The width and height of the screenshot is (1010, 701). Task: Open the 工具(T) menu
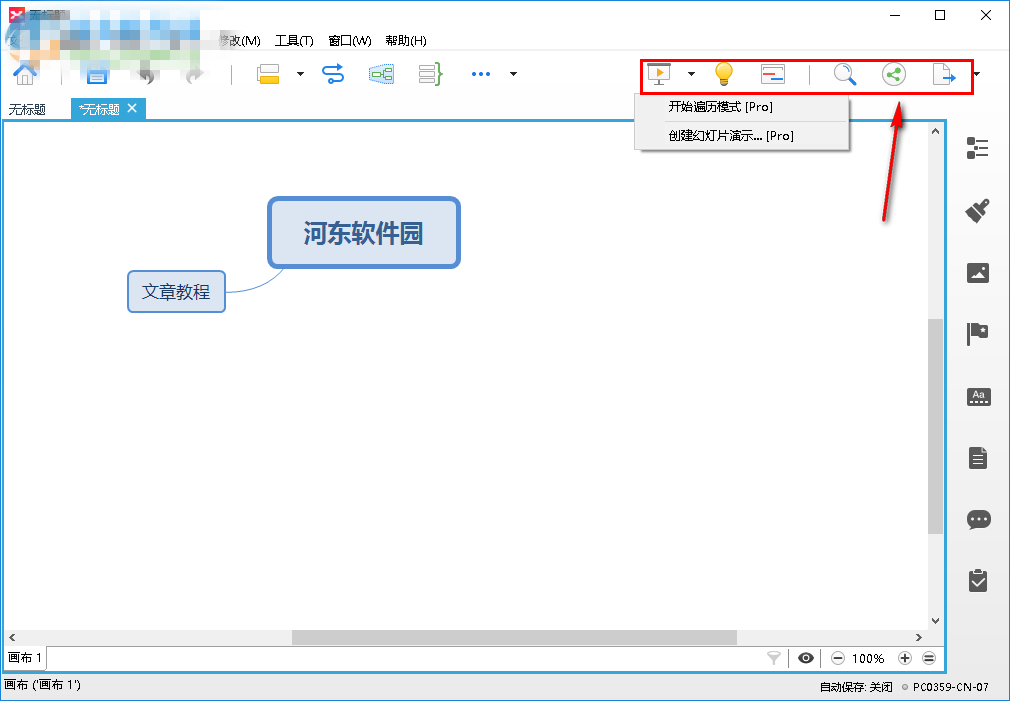pyautogui.click(x=294, y=40)
